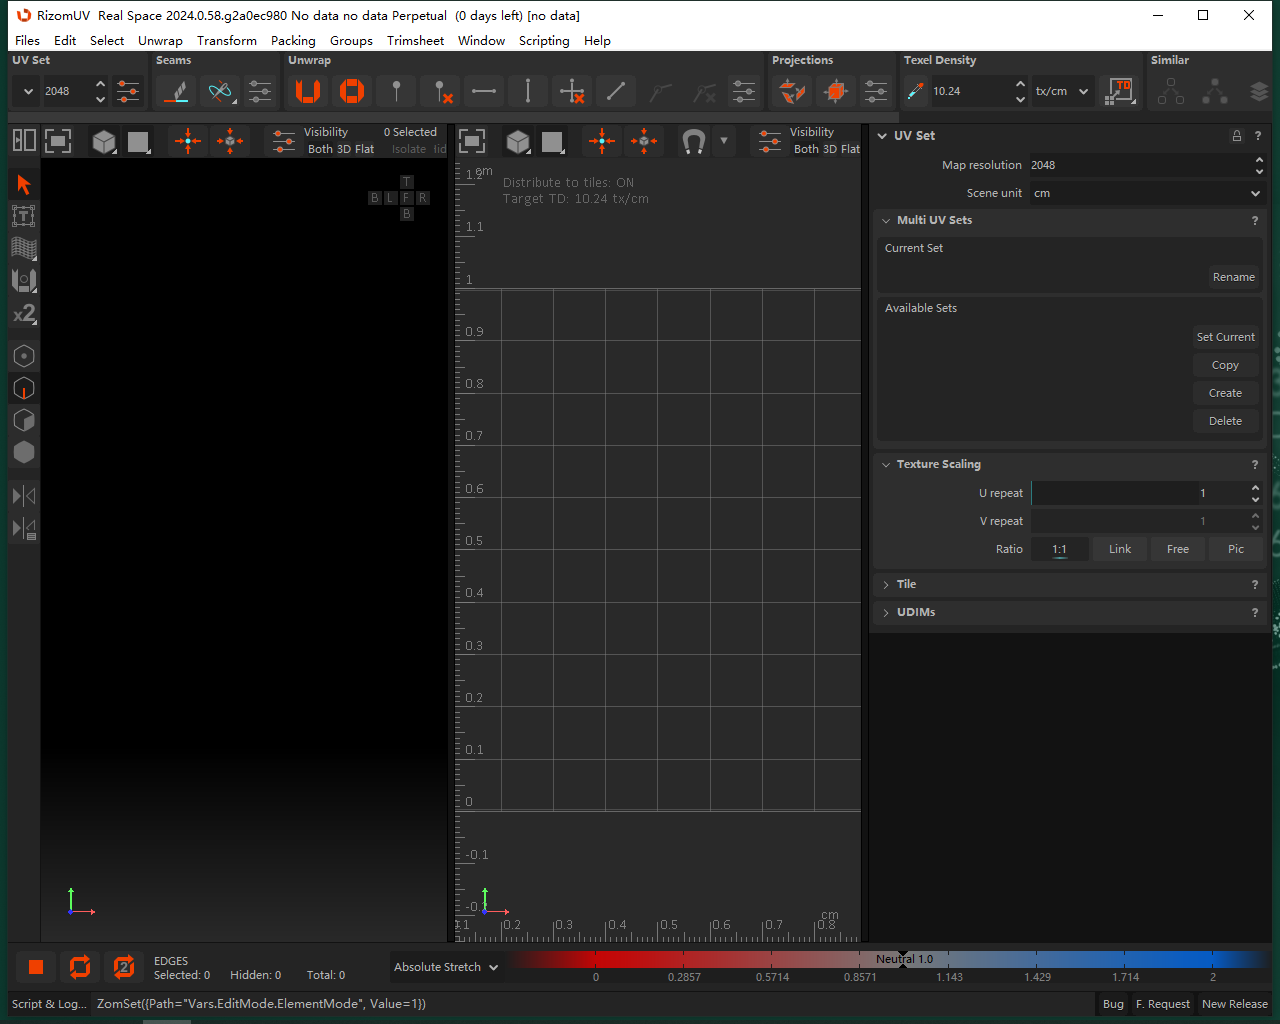Click the Optimize icon in Unwrap panel
The height and width of the screenshot is (1024, 1280).
pyautogui.click(x=352, y=91)
